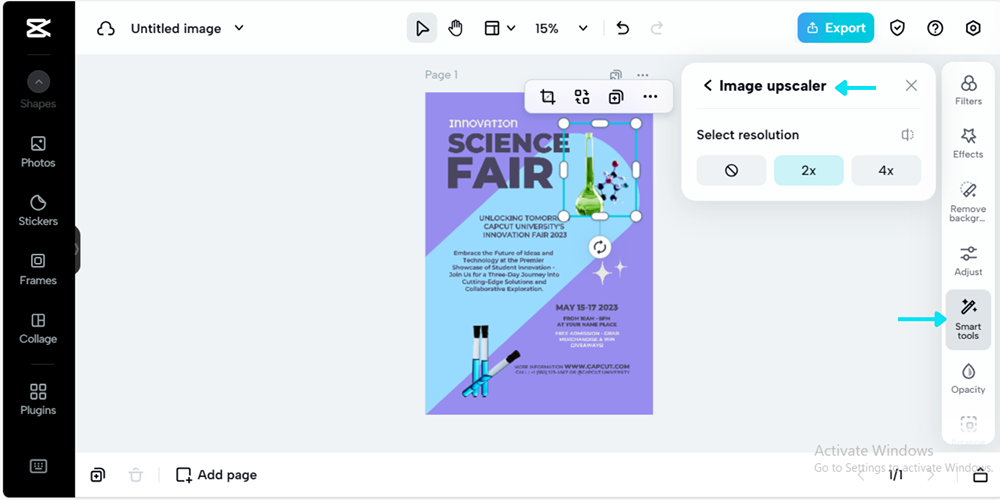
Task: Click the rotate handle below the selected image
Action: pos(599,247)
